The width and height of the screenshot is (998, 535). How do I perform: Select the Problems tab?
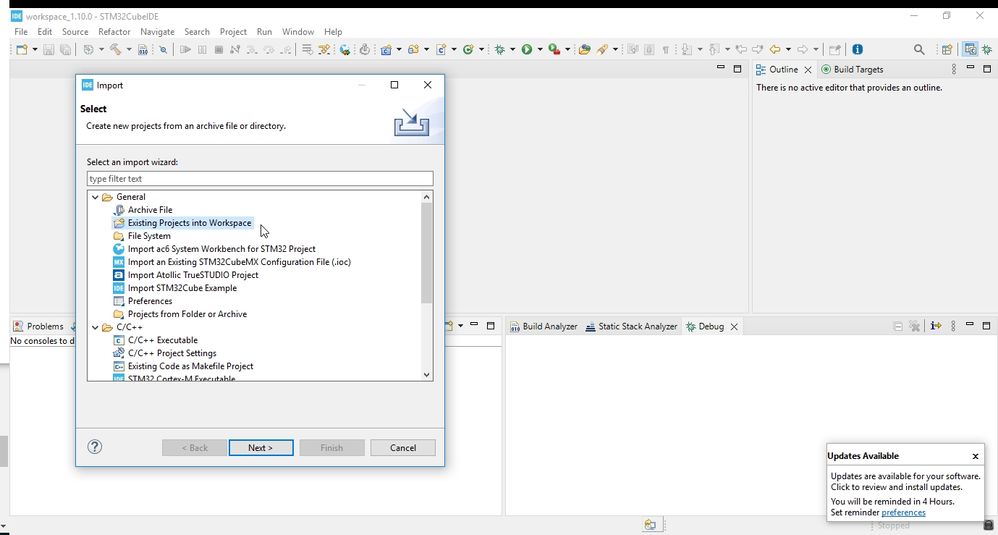tap(39, 326)
